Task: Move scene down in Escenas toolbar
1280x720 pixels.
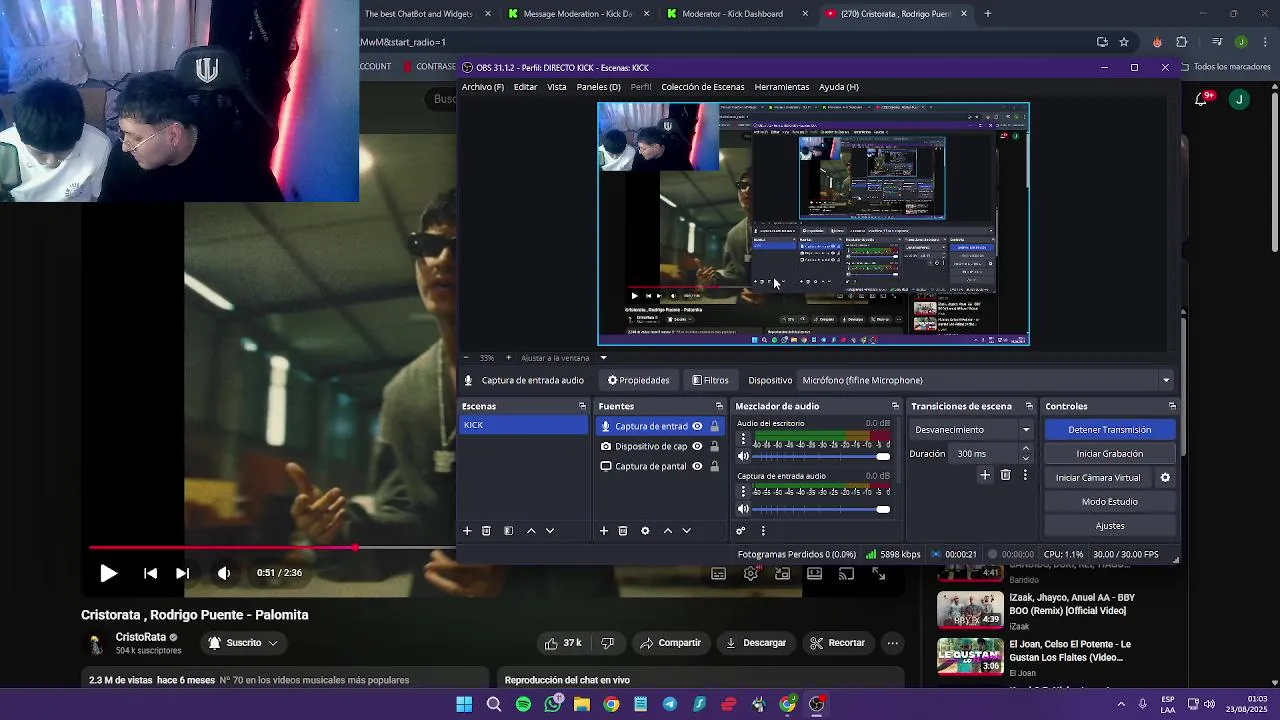Action: pyautogui.click(x=550, y=531)
